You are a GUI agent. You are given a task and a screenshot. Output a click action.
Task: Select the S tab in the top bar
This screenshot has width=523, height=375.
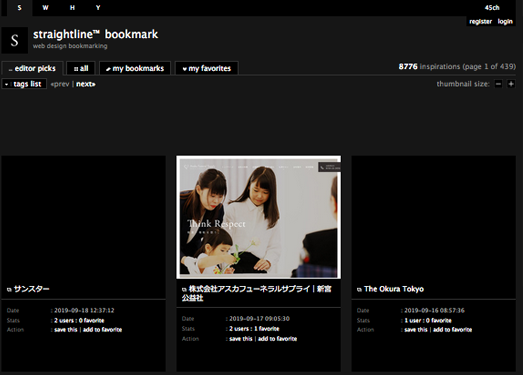19,8
